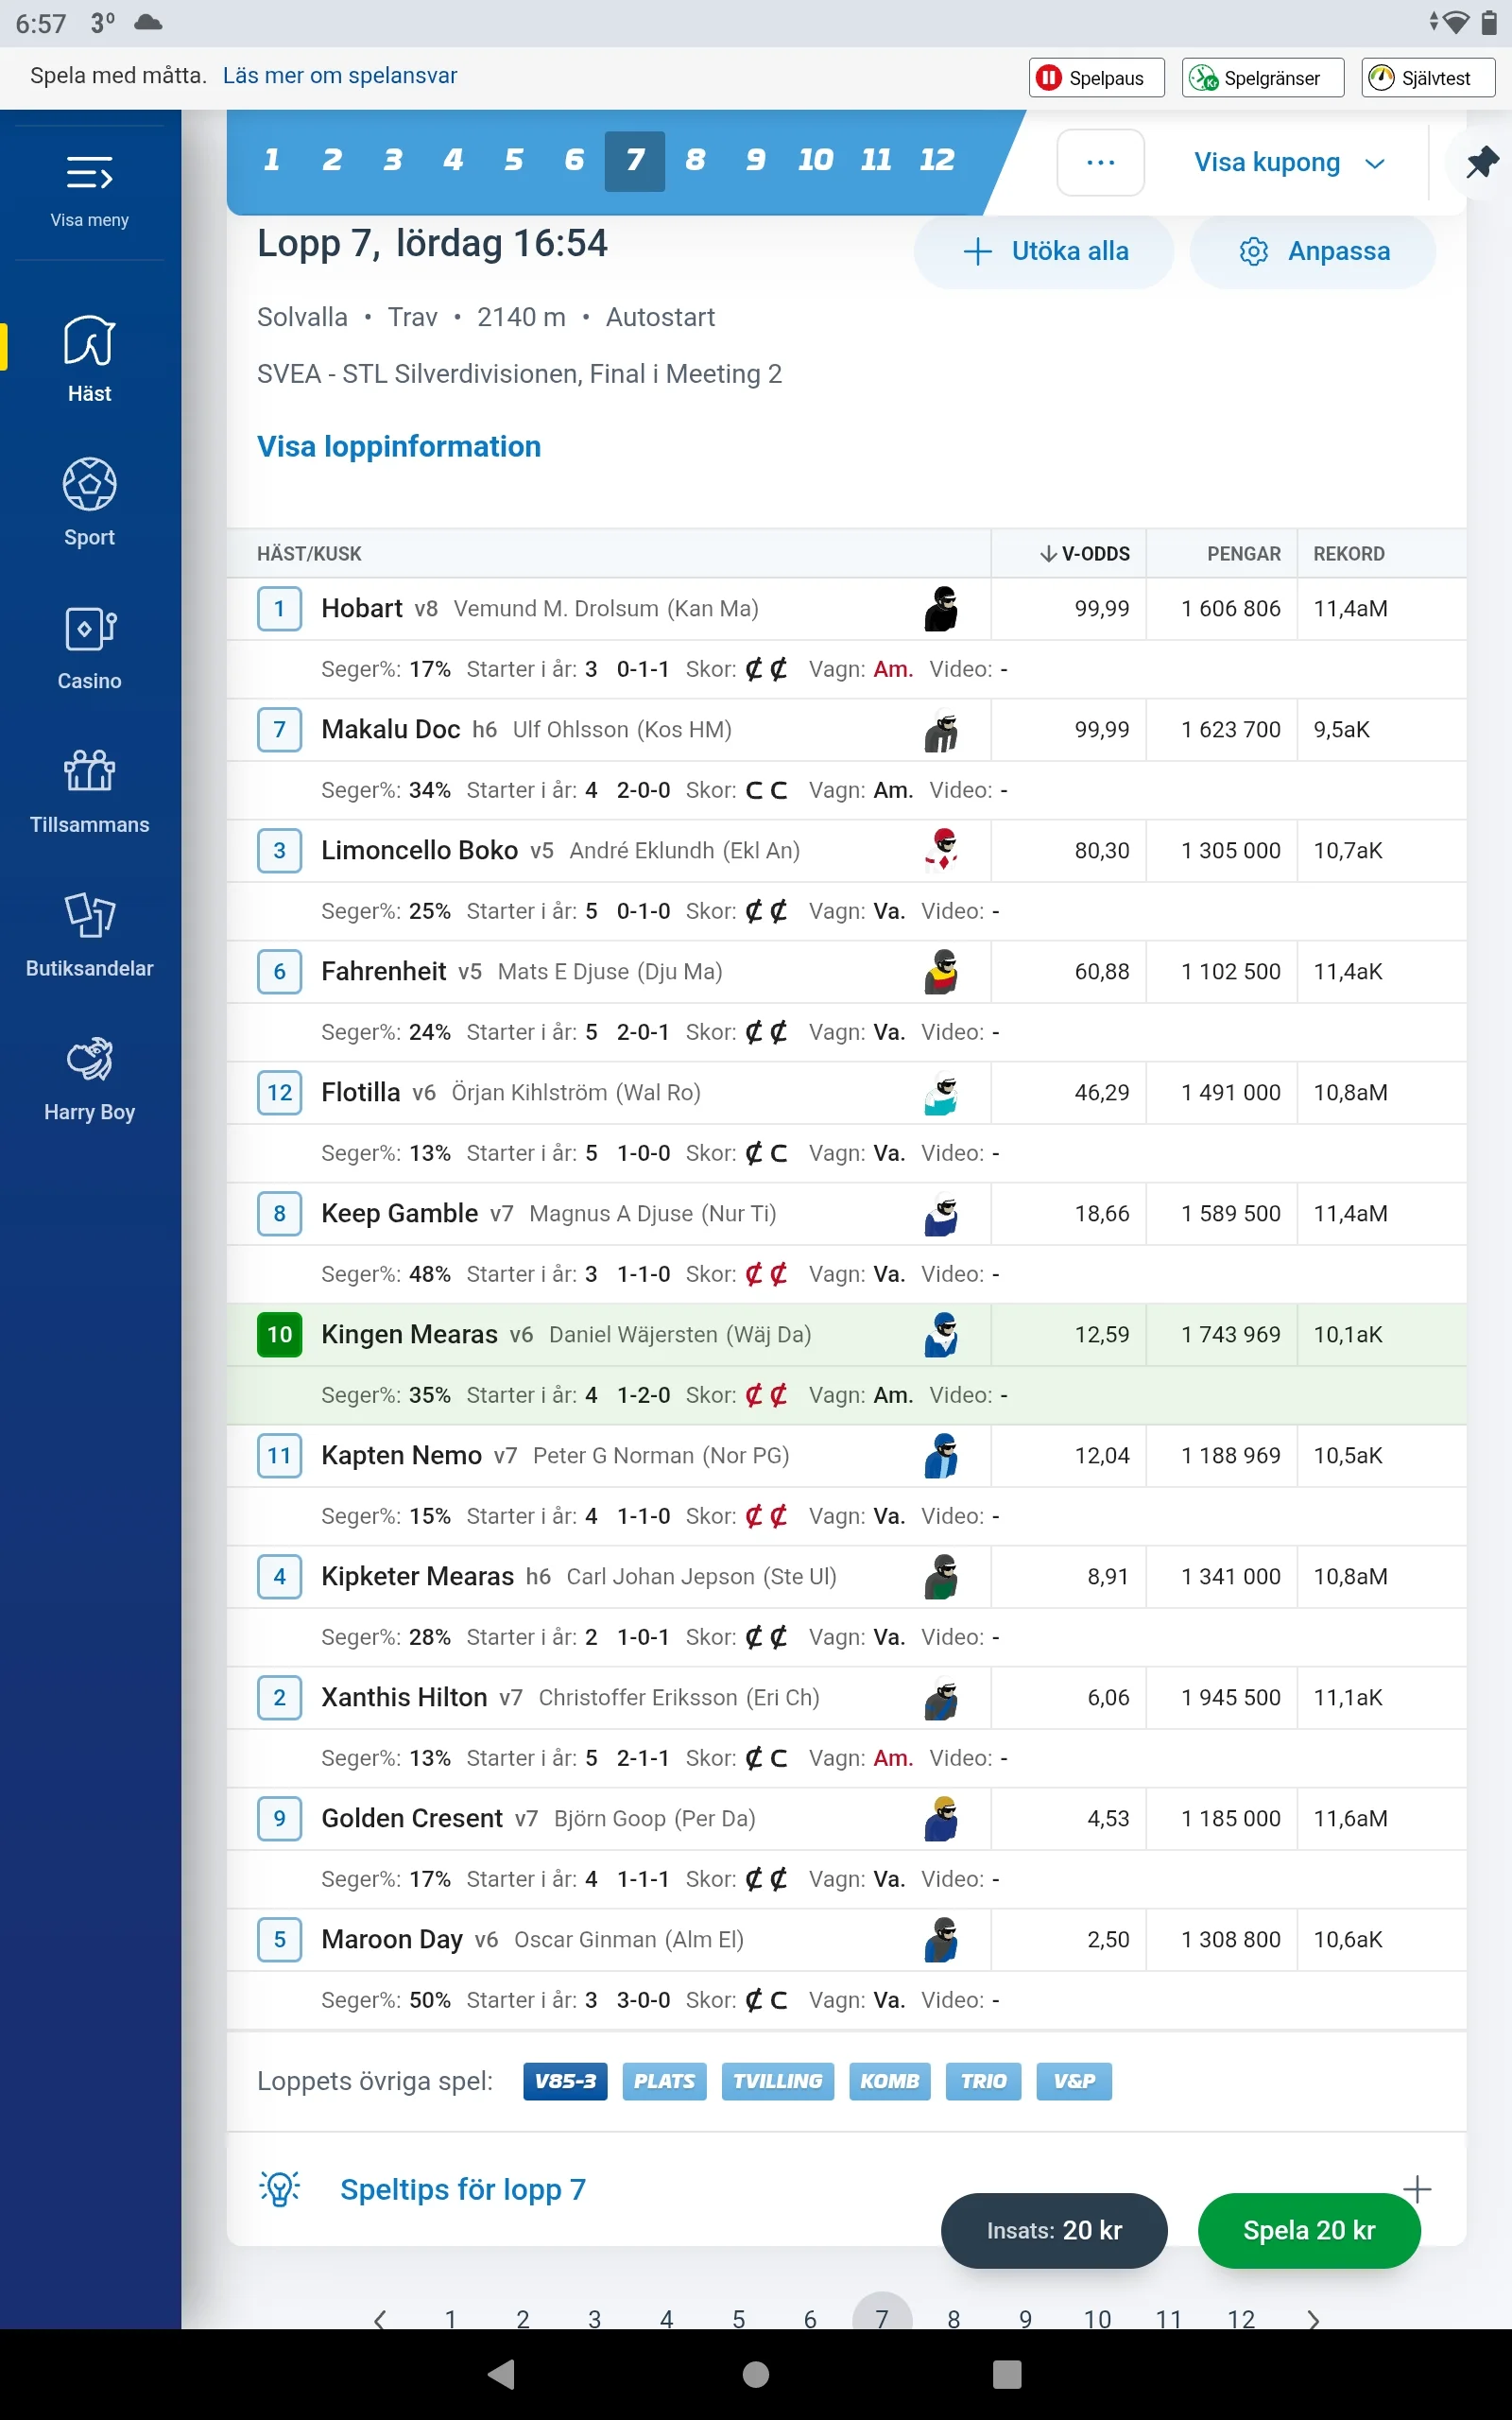Open Visa loppinformation

(x=399, y=446)
